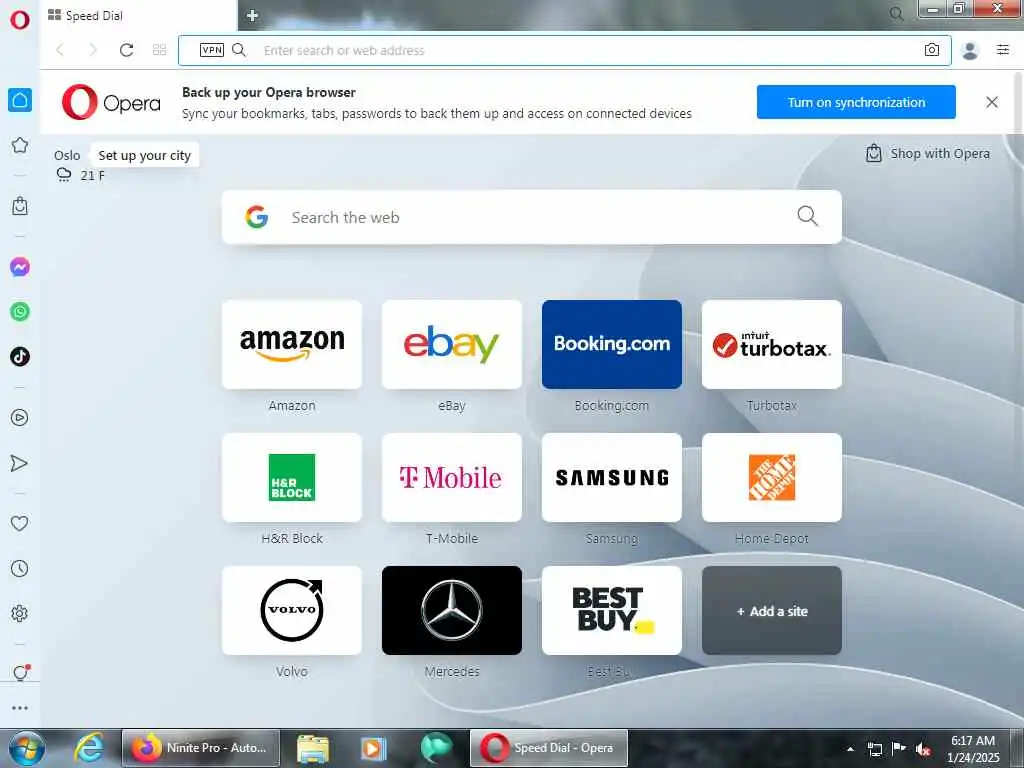
Task: Open the teal taskbar app icon
Action: [x=436, y=748]
